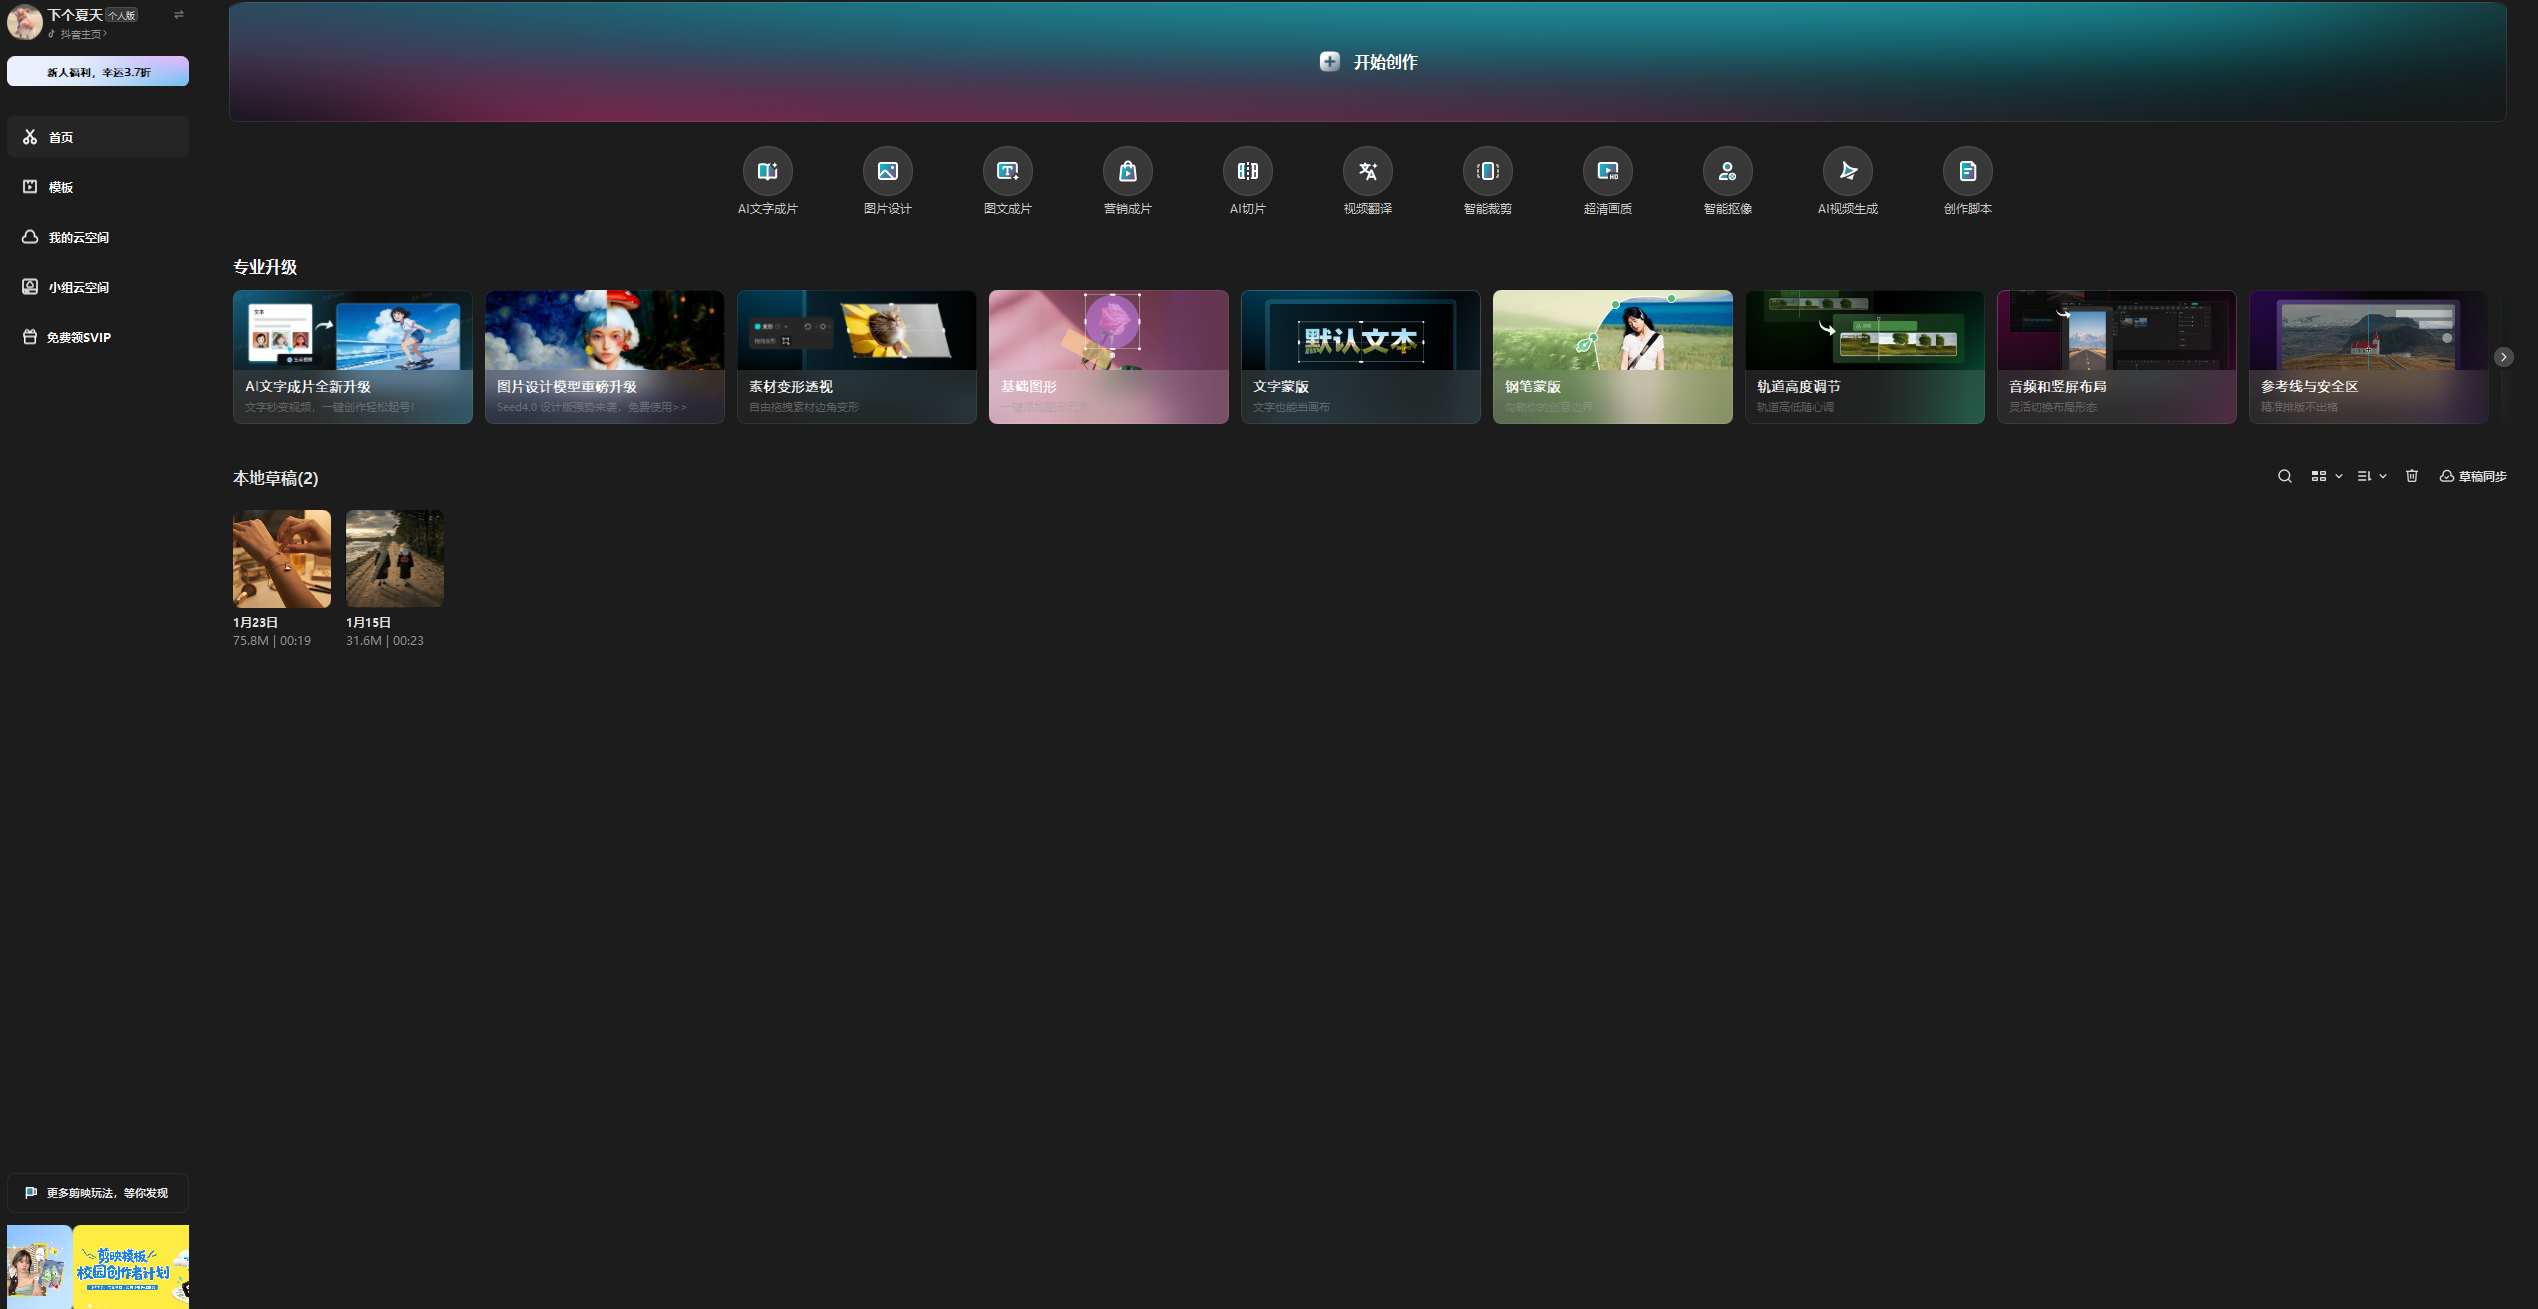Open the 超清画质 tool
2538x1309 pixels.
click(1607, 172)
